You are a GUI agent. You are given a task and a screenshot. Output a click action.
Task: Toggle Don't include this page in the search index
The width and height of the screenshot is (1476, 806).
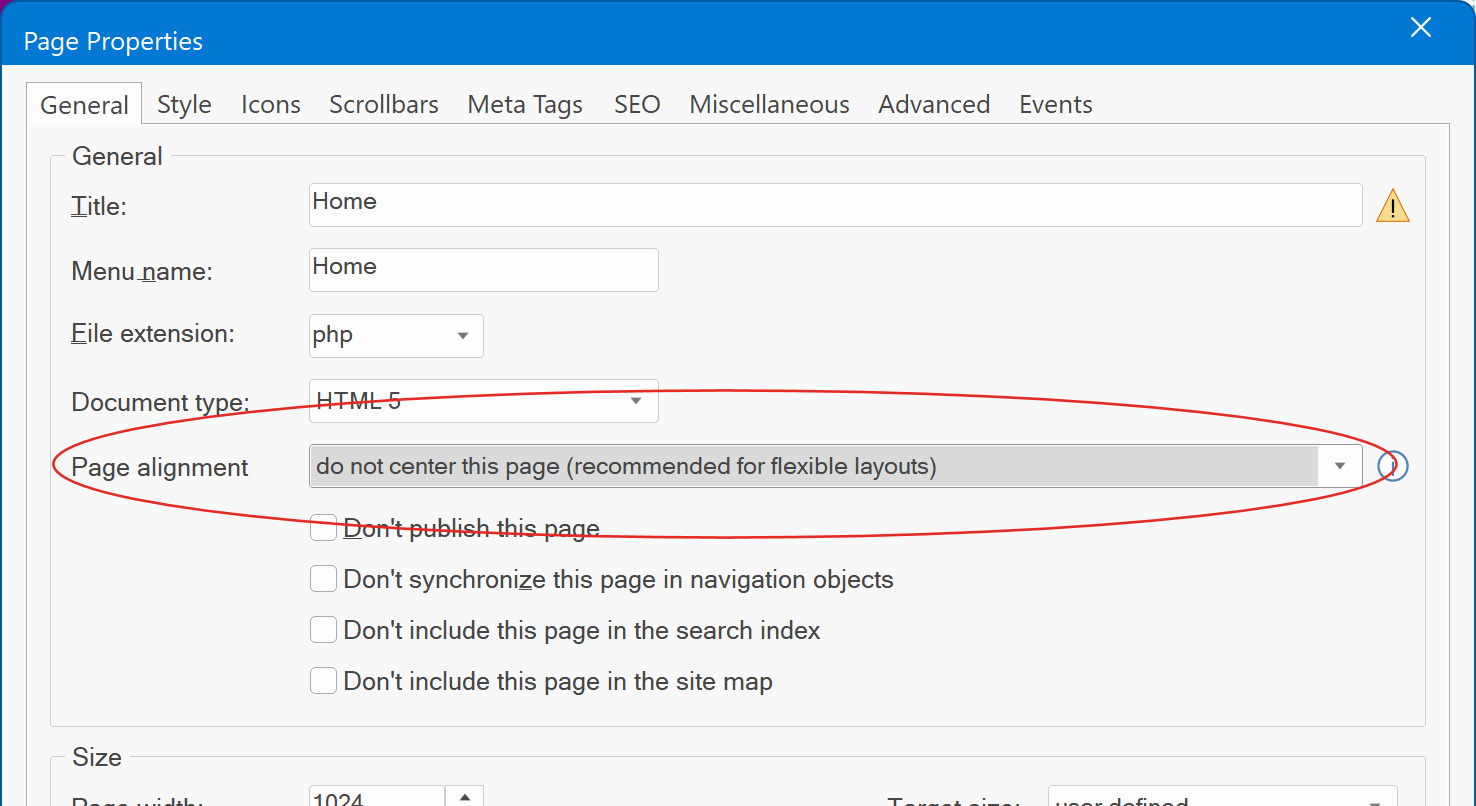(323, 630)
